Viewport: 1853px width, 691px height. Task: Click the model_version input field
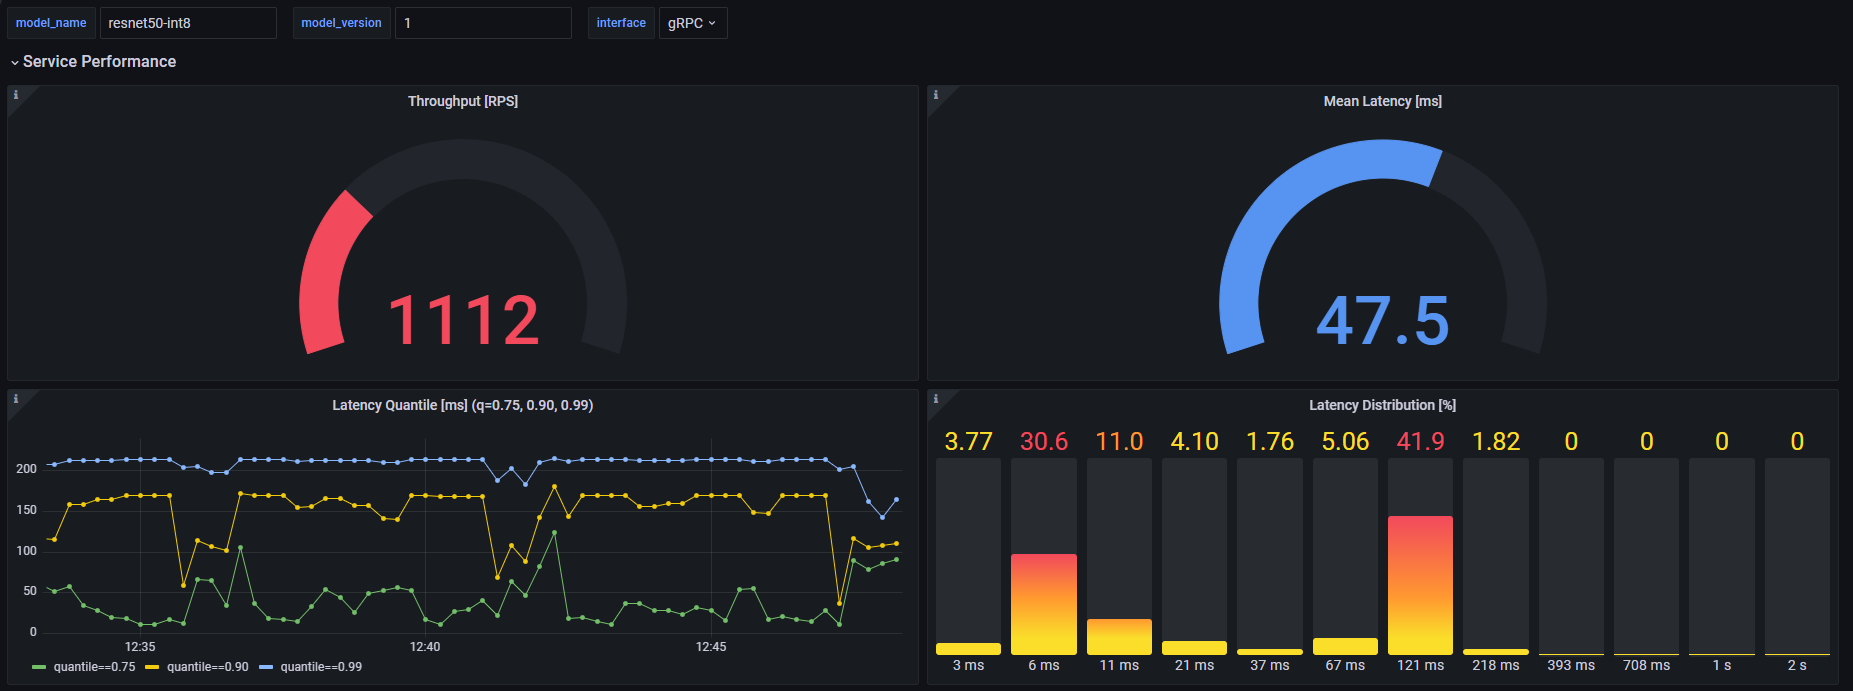(482, 23)
